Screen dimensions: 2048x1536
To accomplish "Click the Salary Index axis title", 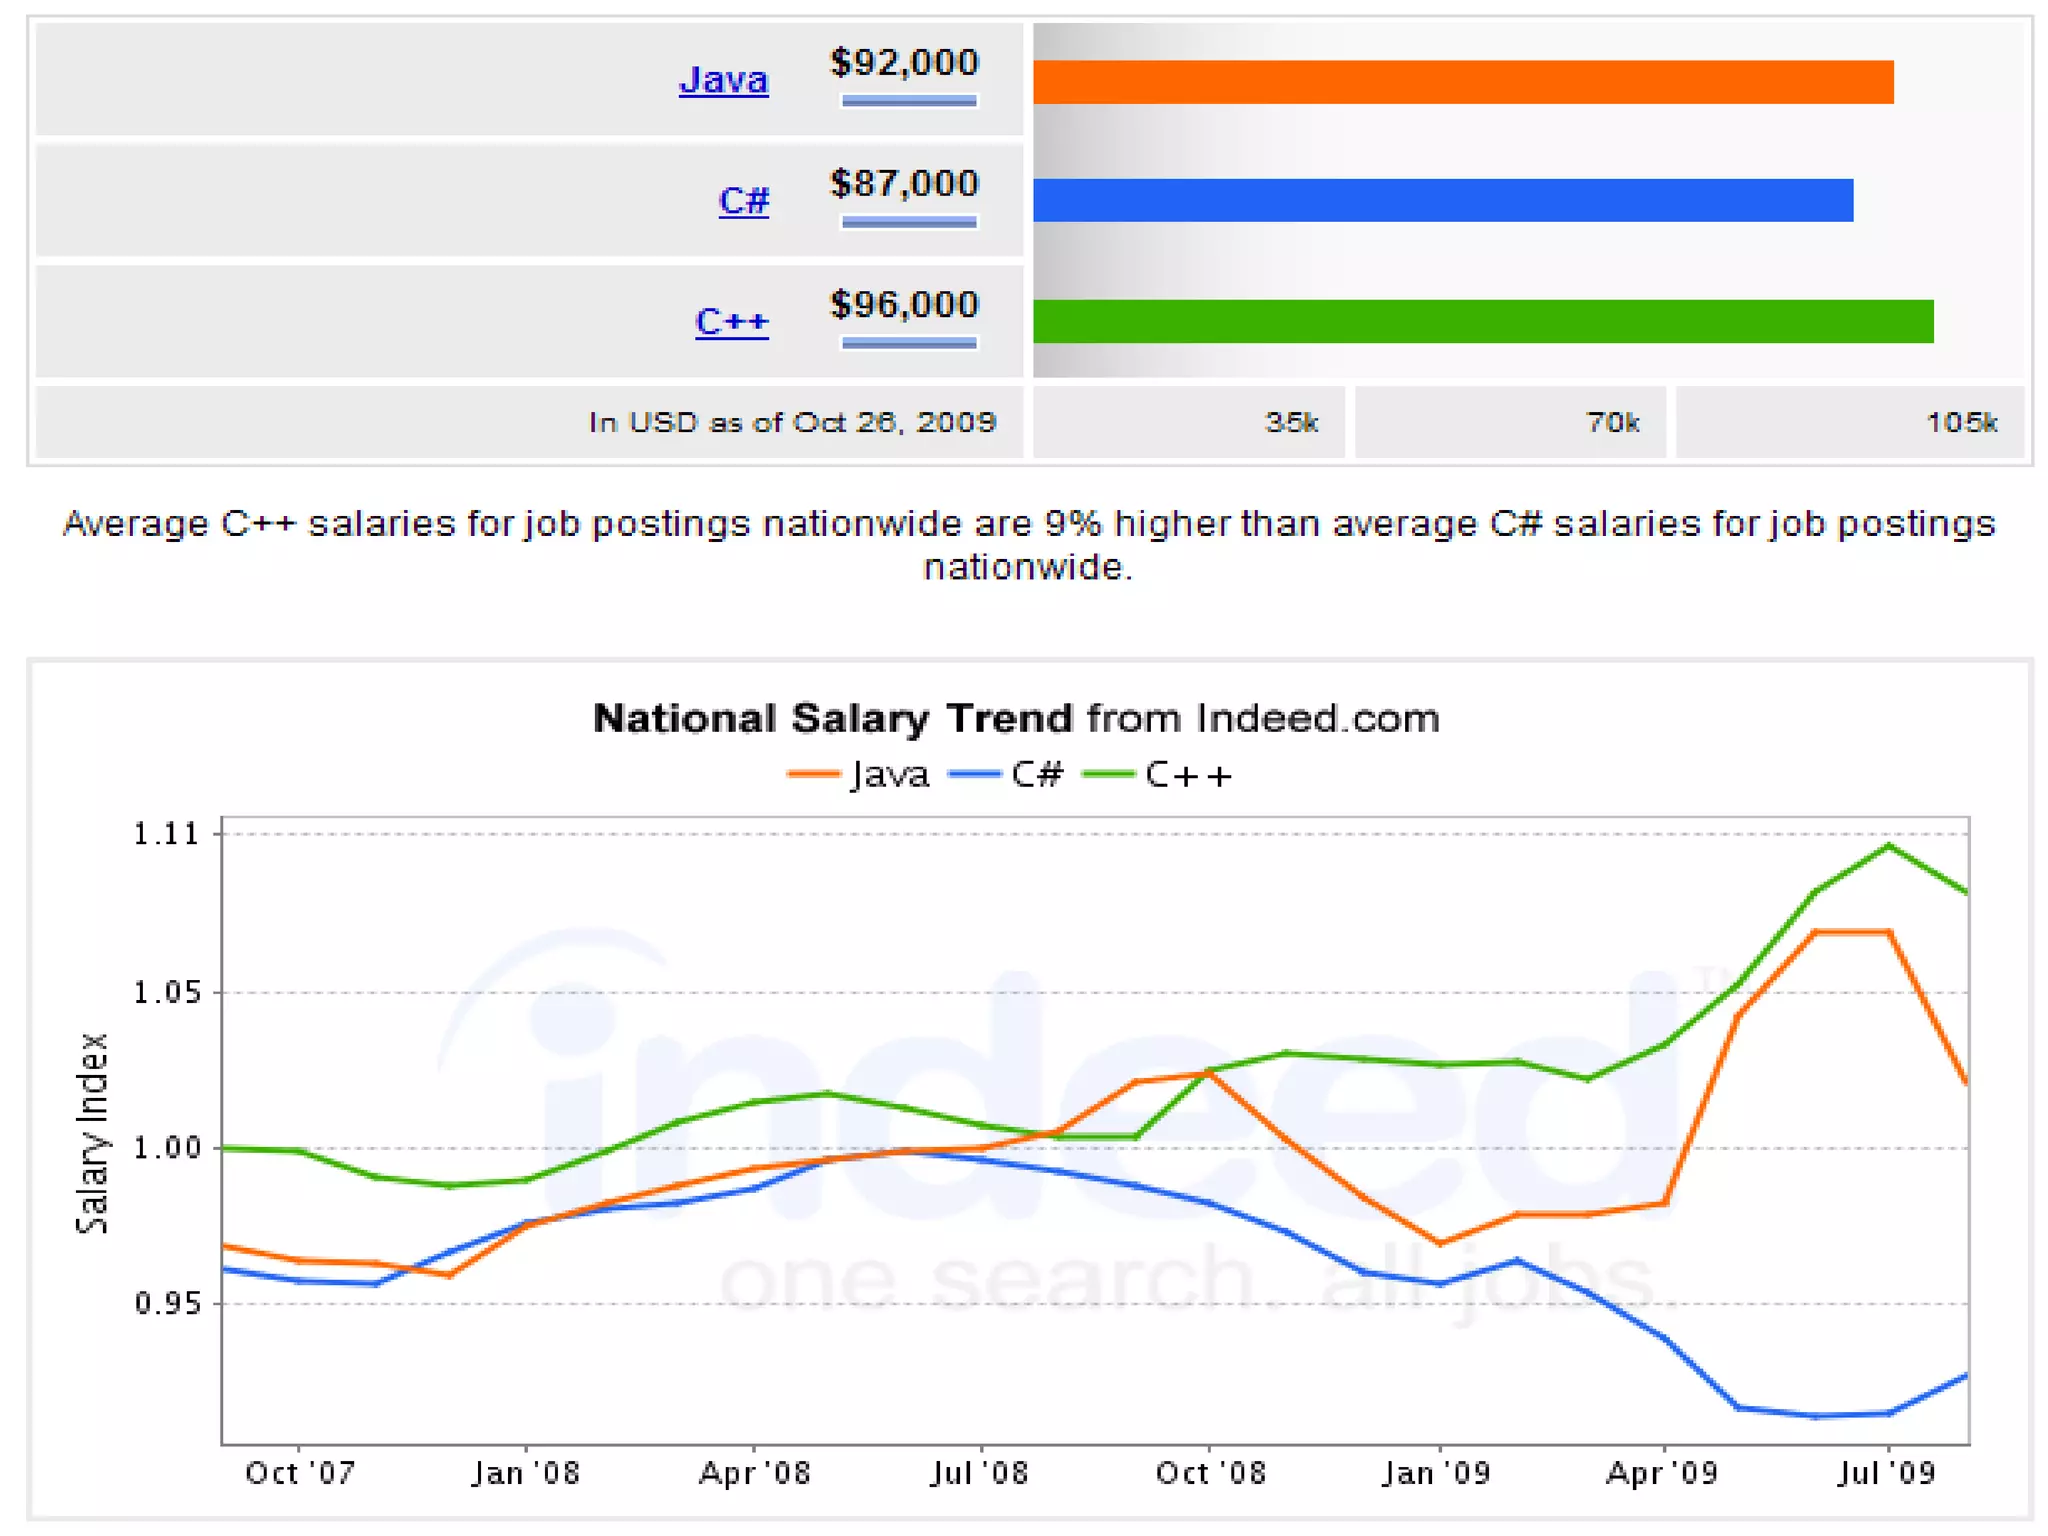I will click(x=92, y=1133).
